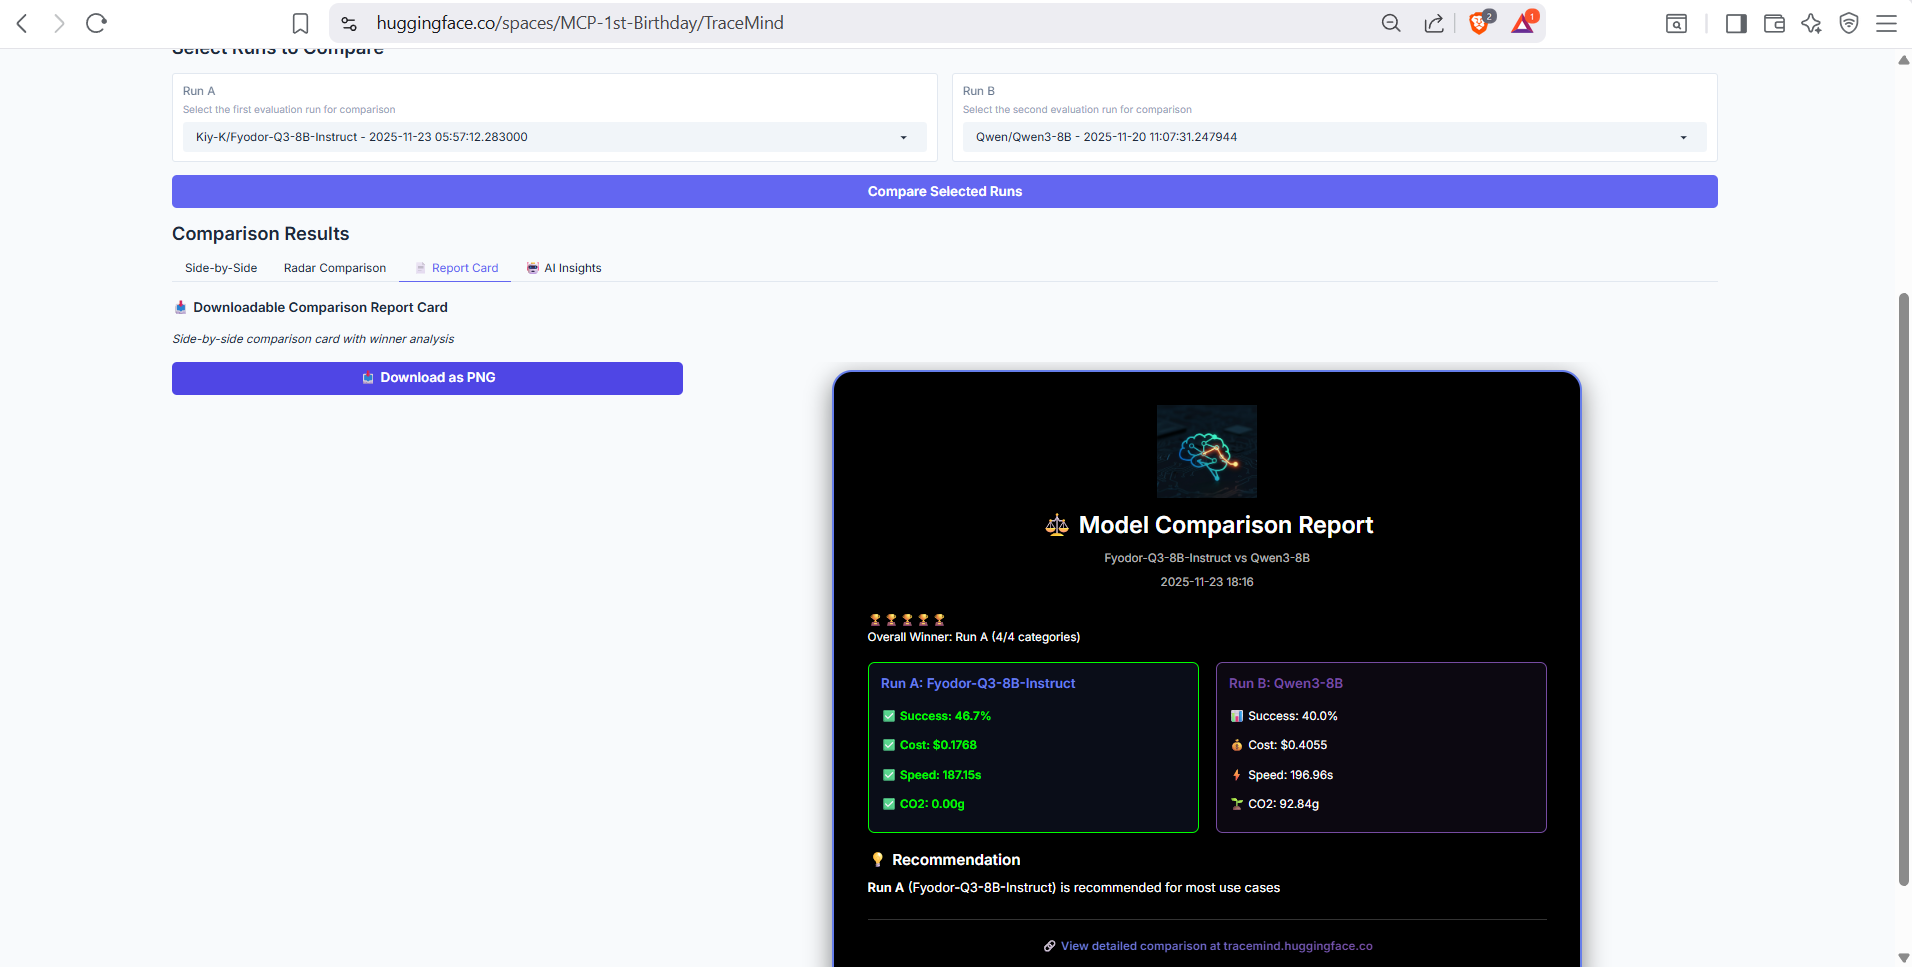Click the page vertical scrollbar thumb
The width and height of the screenshot is (1912, 967).
coord(1904,590)
